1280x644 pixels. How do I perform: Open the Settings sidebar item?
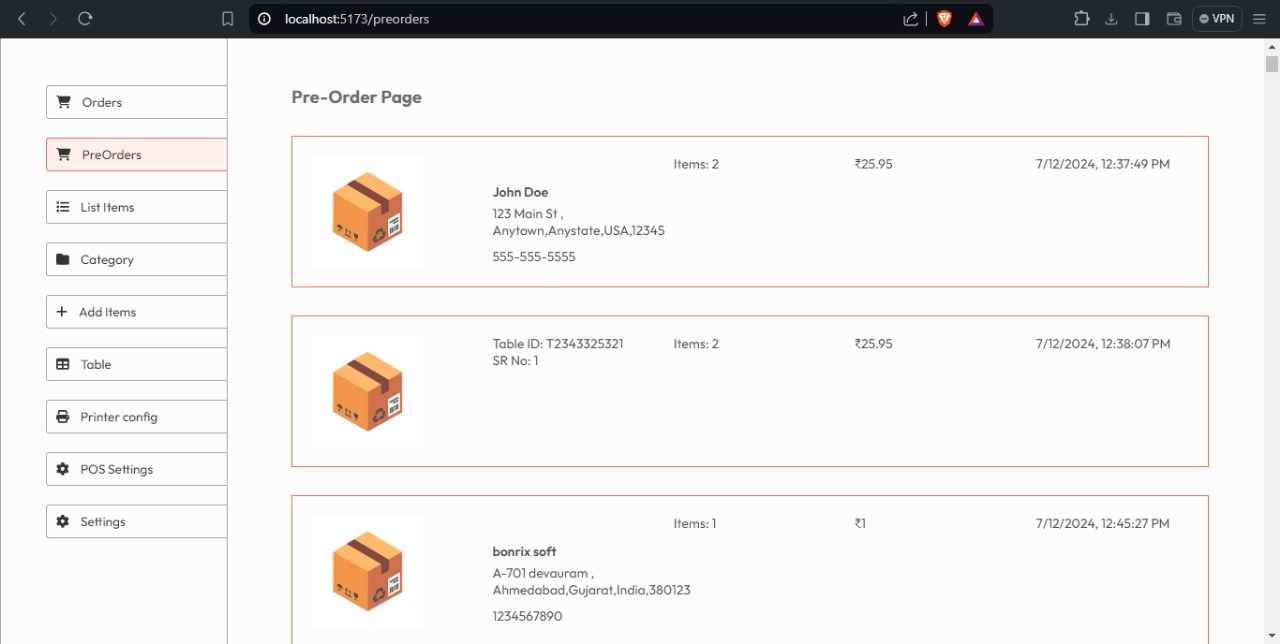[137, 522]
